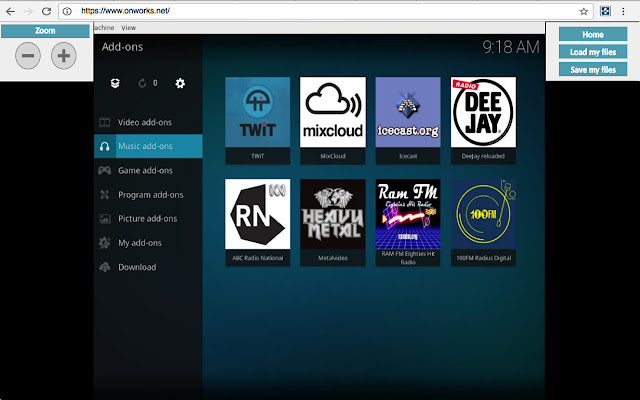The height and width of the screenshot is (400, 640).
Task: Click Load my files button
Action: click(x=593, y=52)
